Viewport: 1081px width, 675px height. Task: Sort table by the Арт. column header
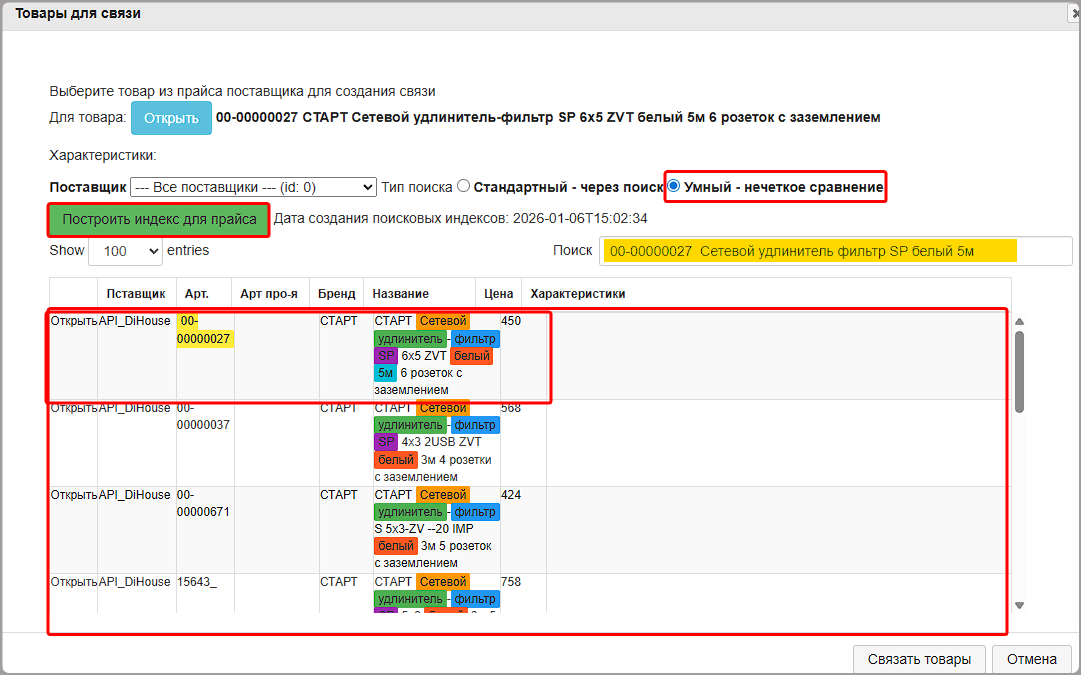pyautogui.click(x=197, y=294)
